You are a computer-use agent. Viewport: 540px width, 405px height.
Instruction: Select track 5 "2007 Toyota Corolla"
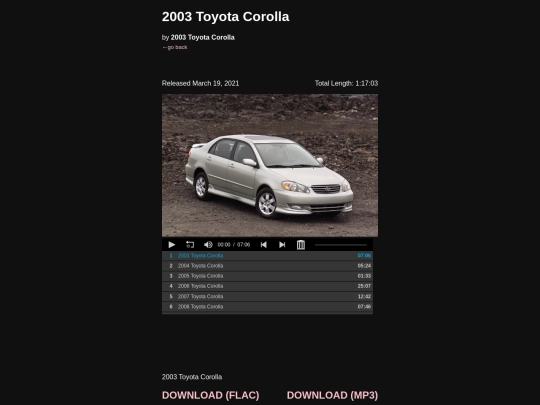pyautogui.click(x=267, y=297)
